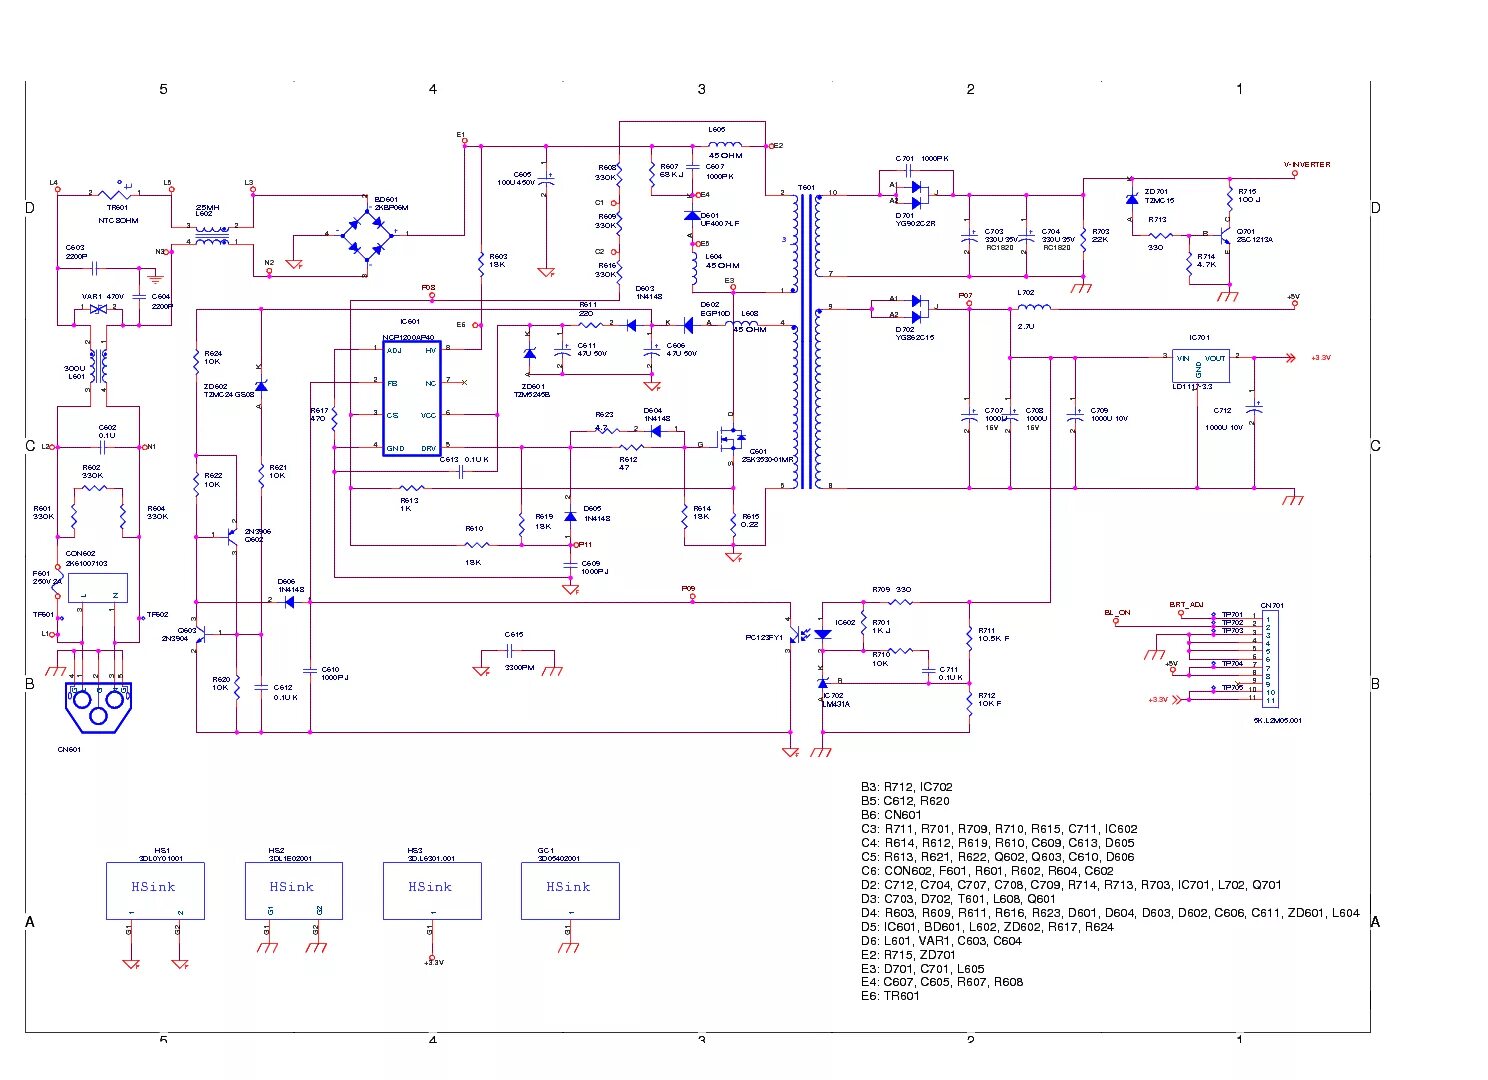Select the BRT_ADJ signal label
The width and height of the screenshot is (1488, 1080).
[x=1186, y=604]
